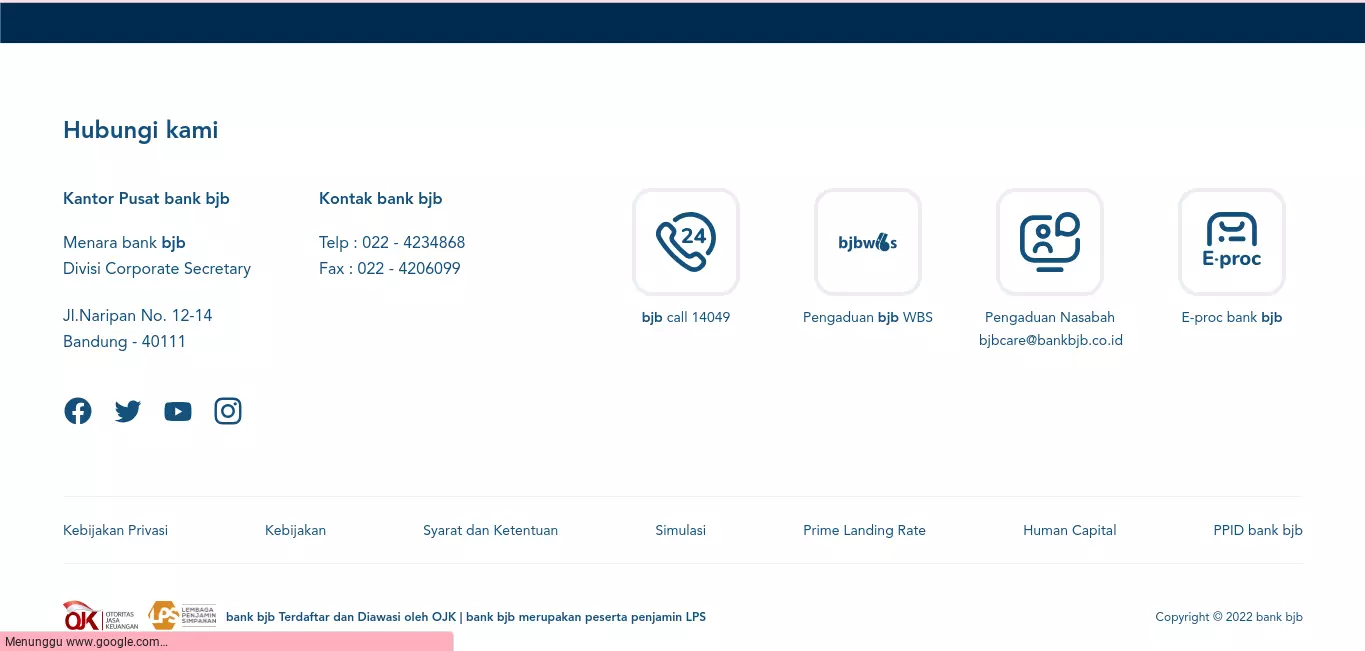This screenshot has width=1365, height=651.
Task: Open Prime Landing Rate link
Action: (864, 530)
